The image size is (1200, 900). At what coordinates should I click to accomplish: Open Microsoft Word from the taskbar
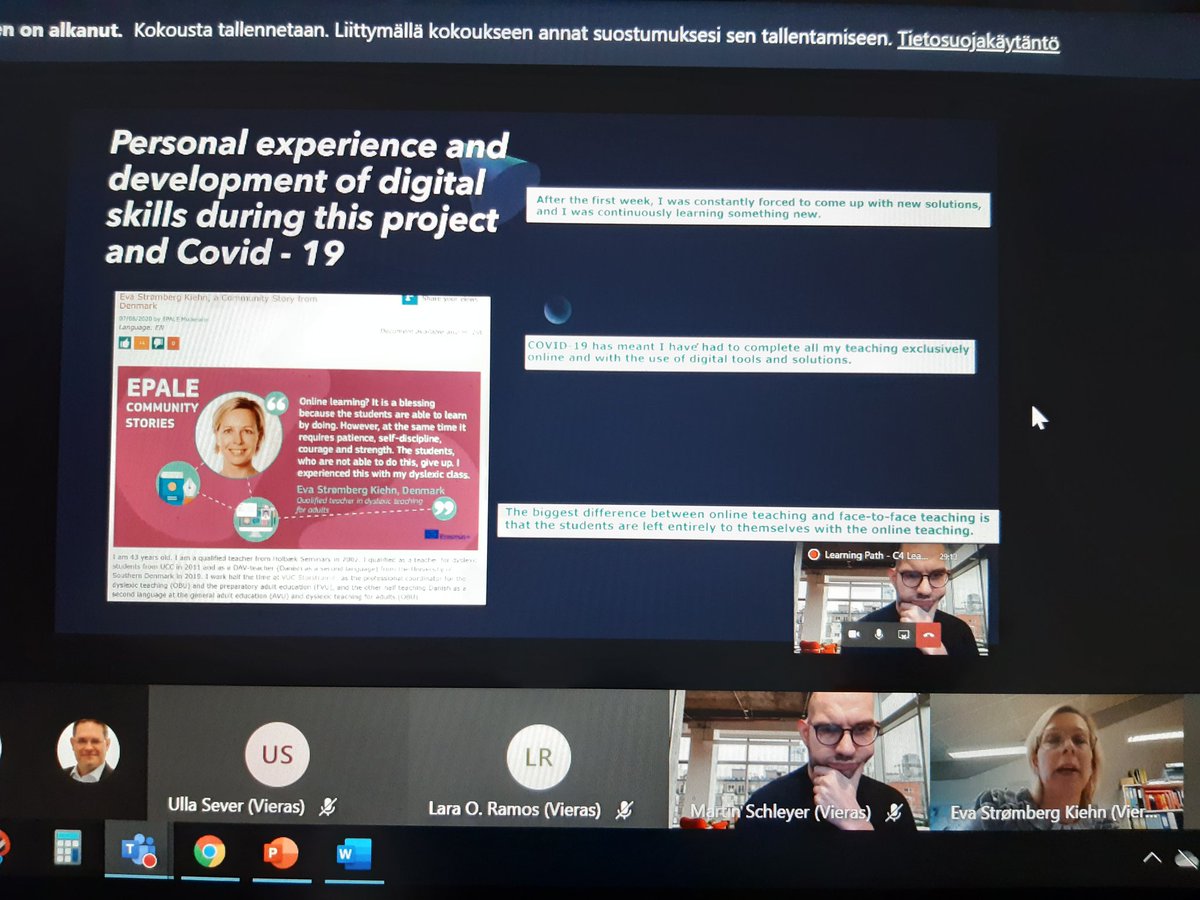pos(354,853)
